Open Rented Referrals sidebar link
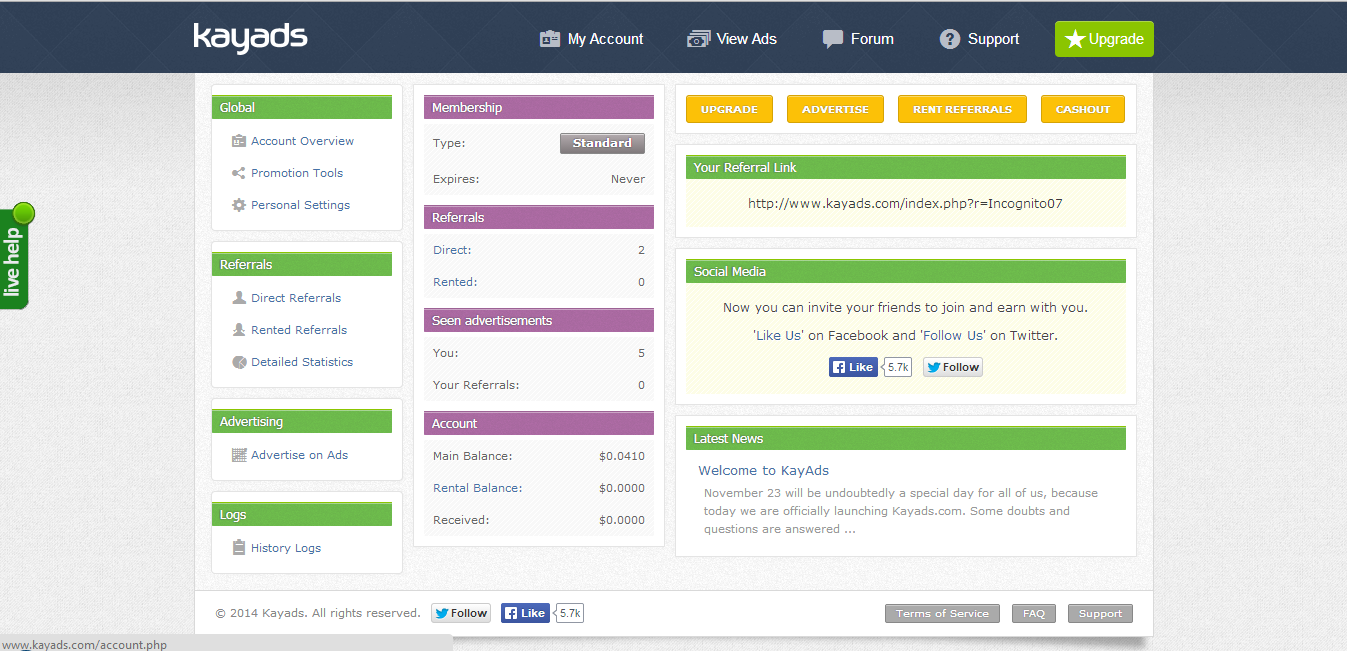Screen dimensions: 1347x651 pos(299,330)
